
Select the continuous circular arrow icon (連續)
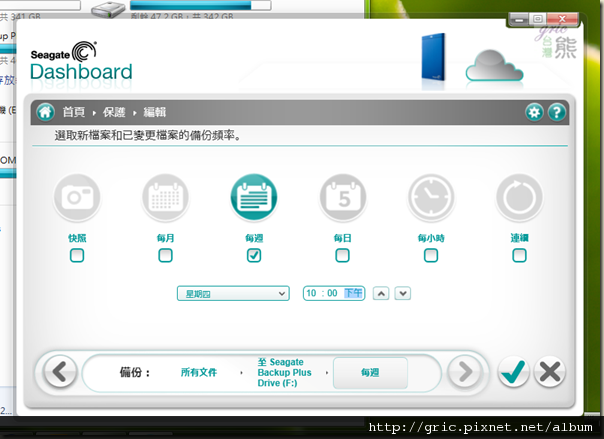point(519,197)
